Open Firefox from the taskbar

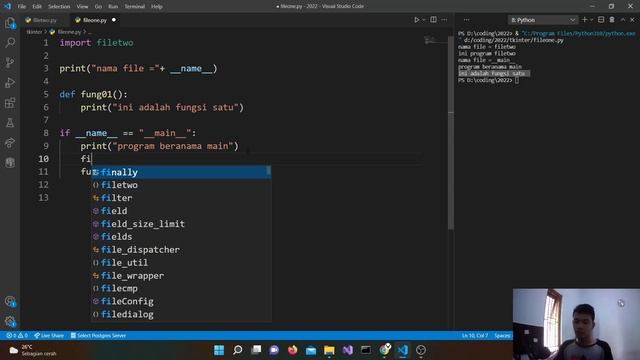pyautogui.click(x=293, y=350)
